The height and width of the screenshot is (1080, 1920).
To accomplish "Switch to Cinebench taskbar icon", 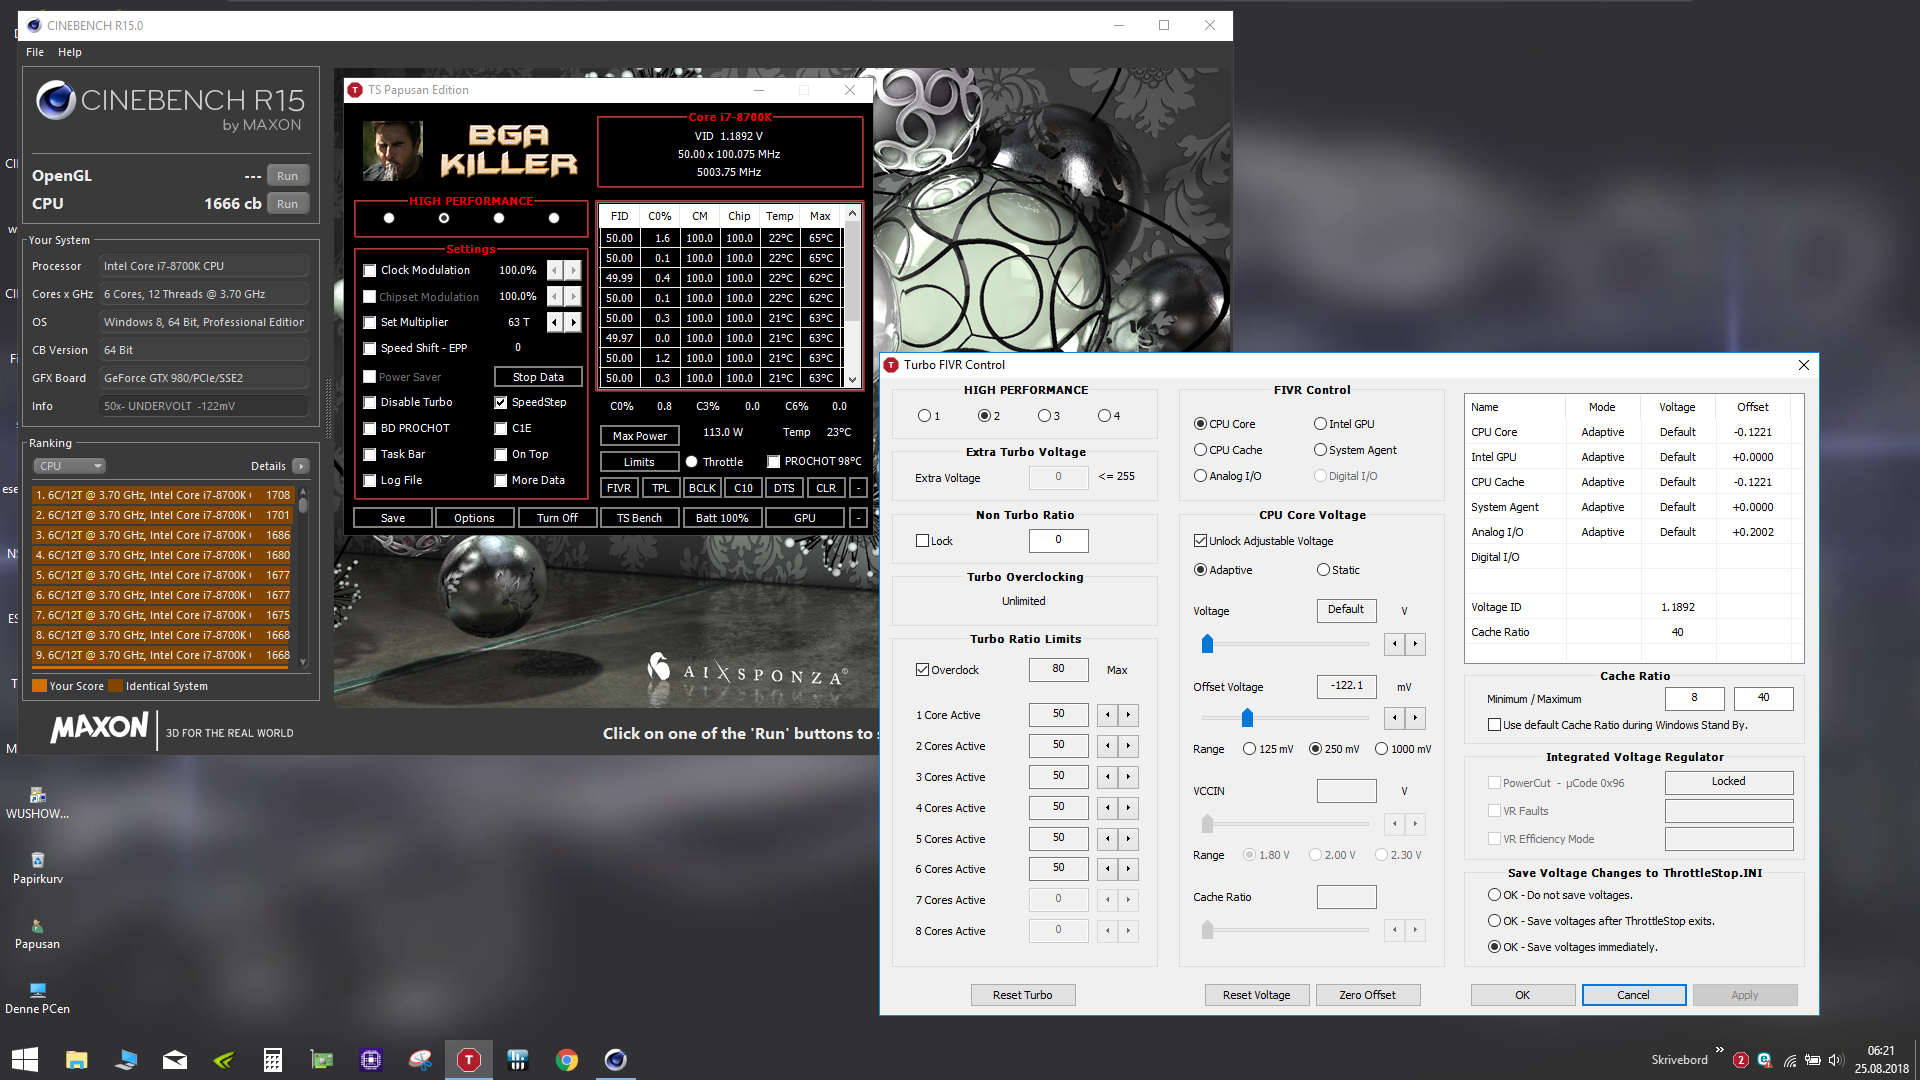I will pos(616,1060).
